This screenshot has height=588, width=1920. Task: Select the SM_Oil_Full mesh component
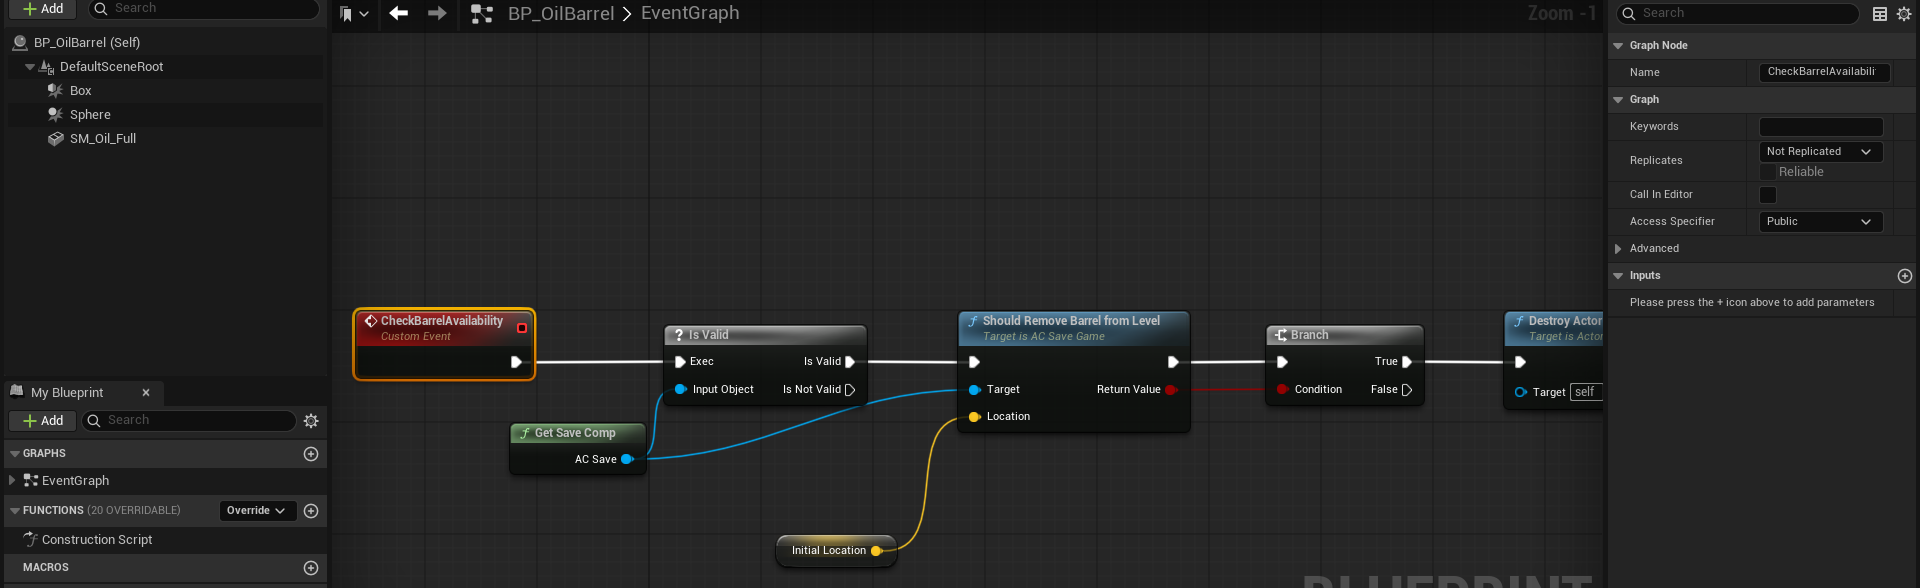103,139
